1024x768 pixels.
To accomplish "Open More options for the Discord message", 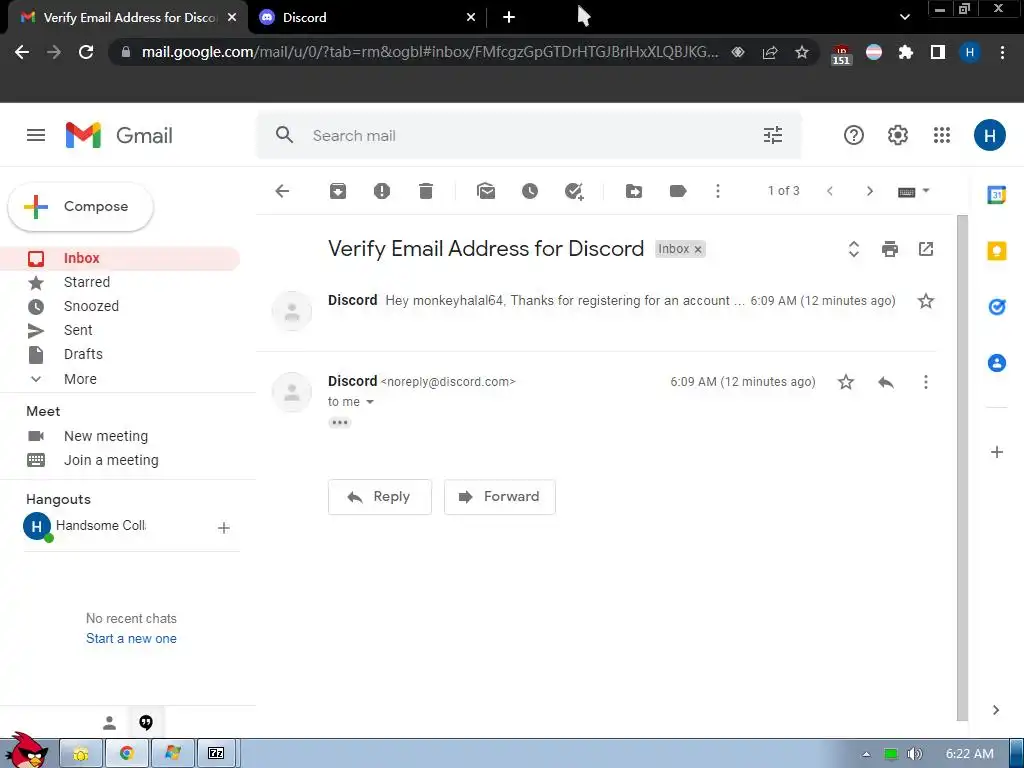I will pyautogui.click(x=925, y=382).
